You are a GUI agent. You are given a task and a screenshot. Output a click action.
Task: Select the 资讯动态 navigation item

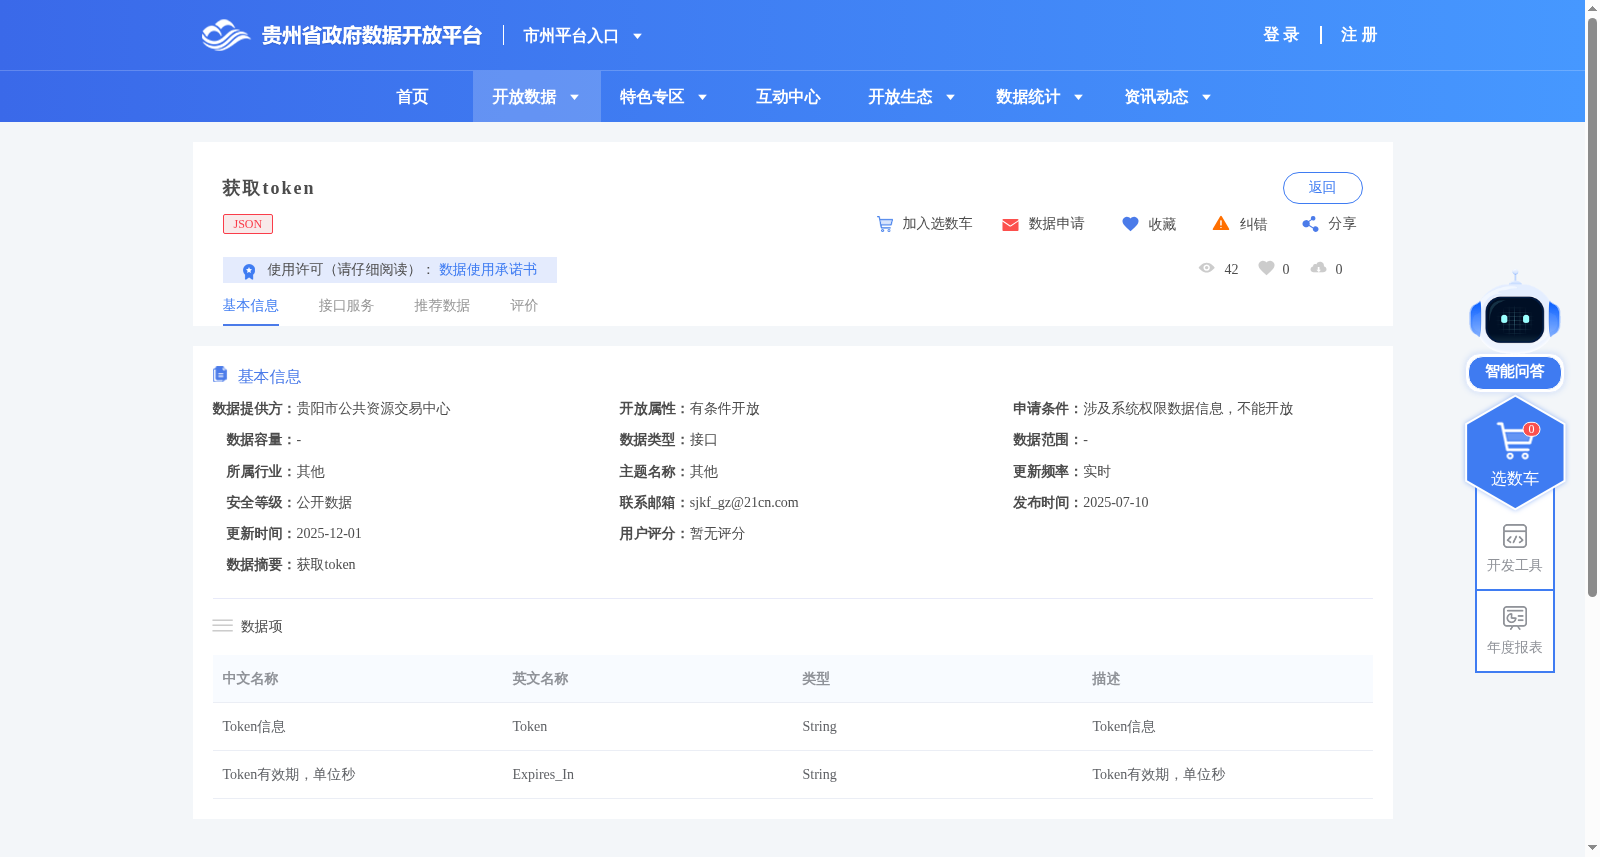click(1156, 97)
